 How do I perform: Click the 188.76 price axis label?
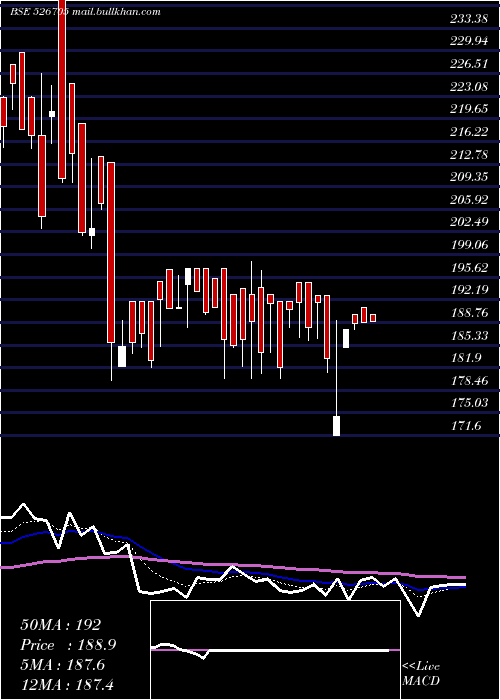pyautogui.click(x=470, y=313)
